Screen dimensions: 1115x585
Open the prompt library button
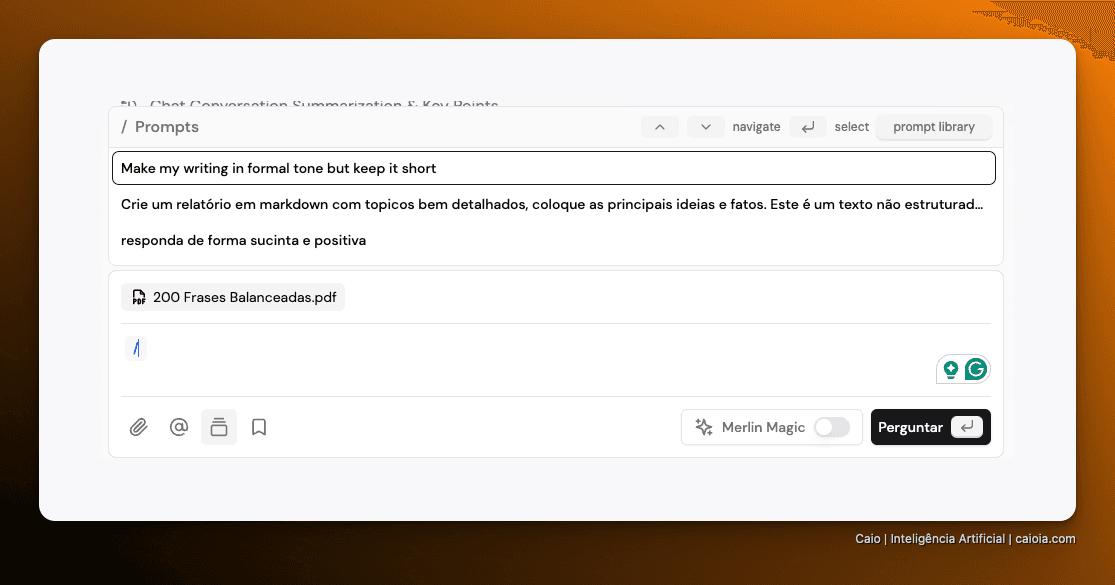(x=934, y=127)
